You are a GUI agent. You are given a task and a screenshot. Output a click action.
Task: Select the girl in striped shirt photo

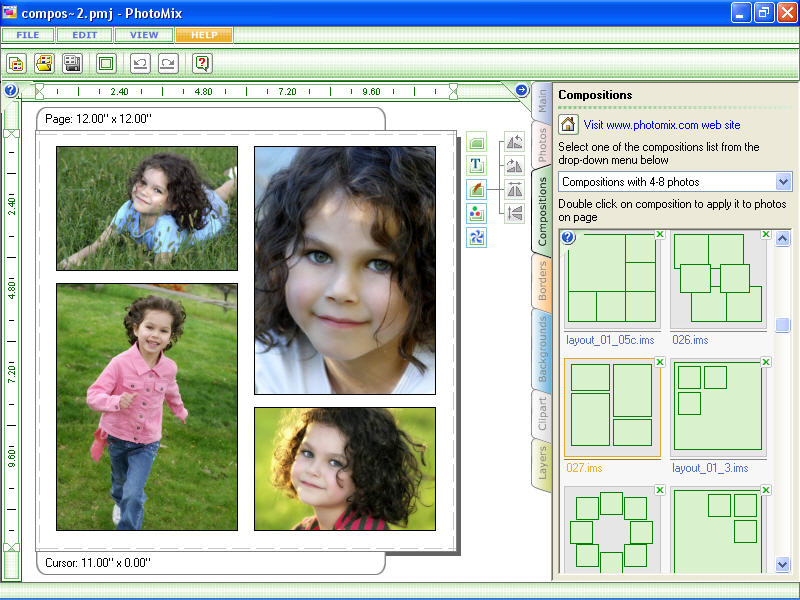345,469
